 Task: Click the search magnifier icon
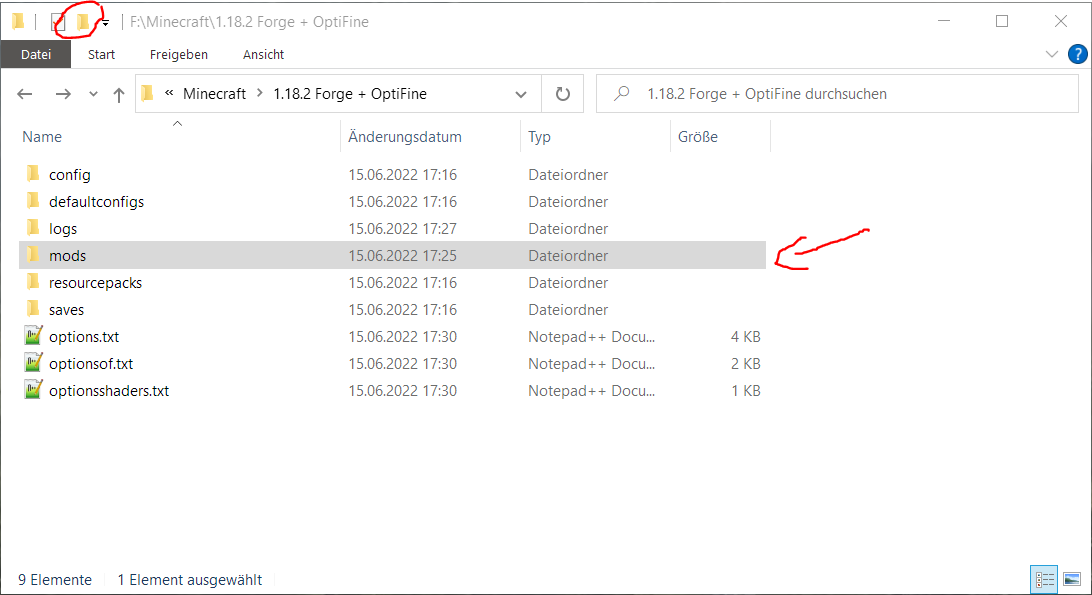click(621, 93)
